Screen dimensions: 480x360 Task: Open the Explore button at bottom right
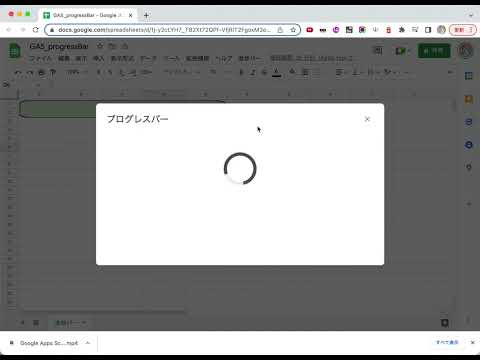(x=444, y=322)
